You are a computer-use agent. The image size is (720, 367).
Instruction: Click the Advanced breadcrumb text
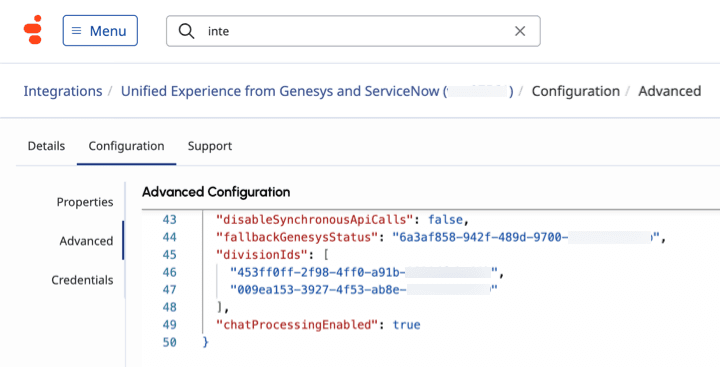tap(669, 91)
